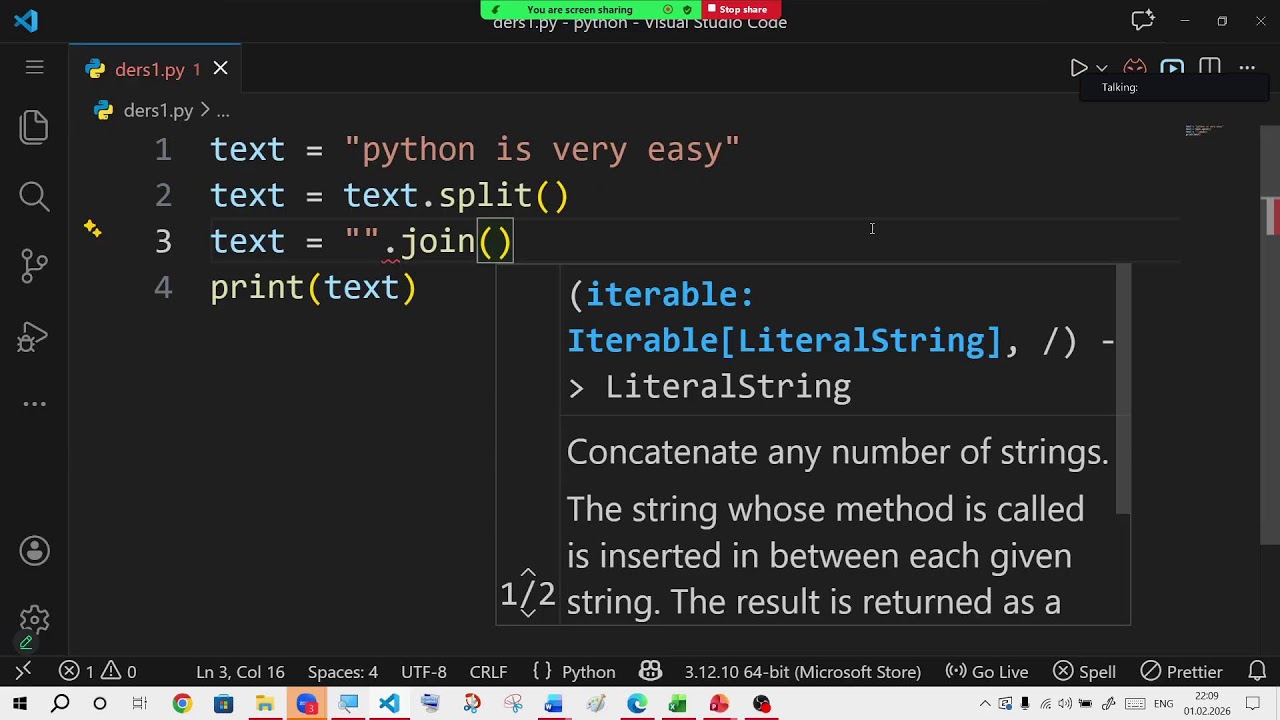Open File Explorer from taskbar
The width and height of the screenshot is (1280, 720).
pos(265,704)
